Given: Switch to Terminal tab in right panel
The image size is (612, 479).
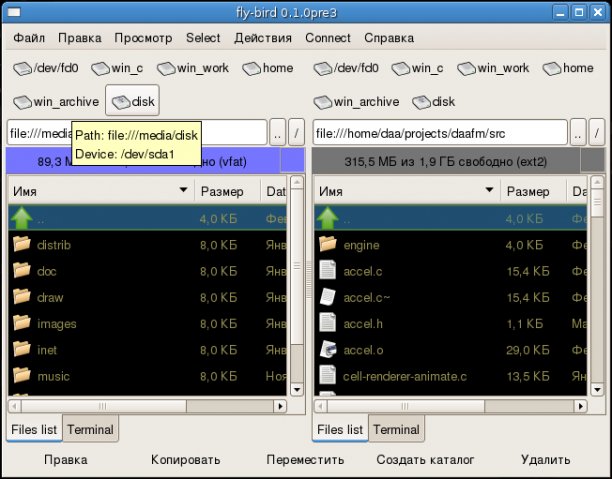Looking at the screenshot, I should coord(397,430).
